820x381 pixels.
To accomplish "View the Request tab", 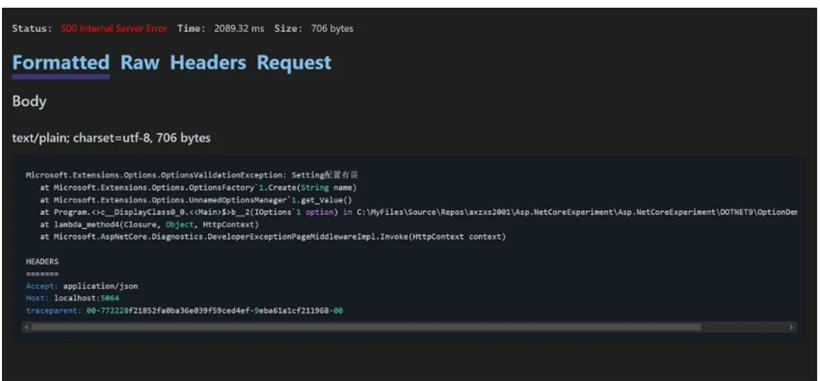I will 294,63.
